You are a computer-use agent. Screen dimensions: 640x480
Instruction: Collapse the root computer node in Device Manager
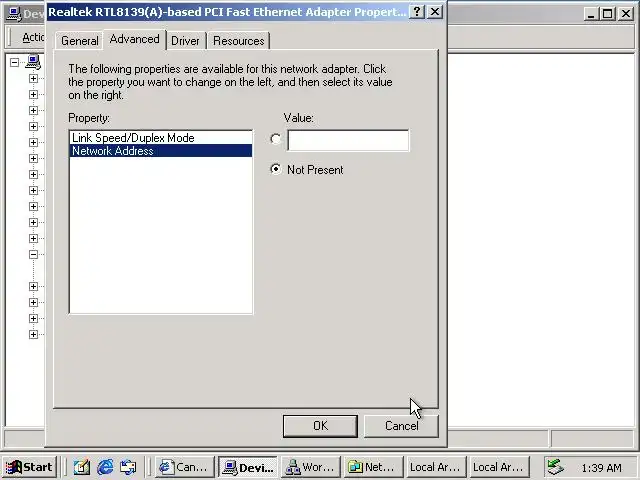[x=14, y=62]
